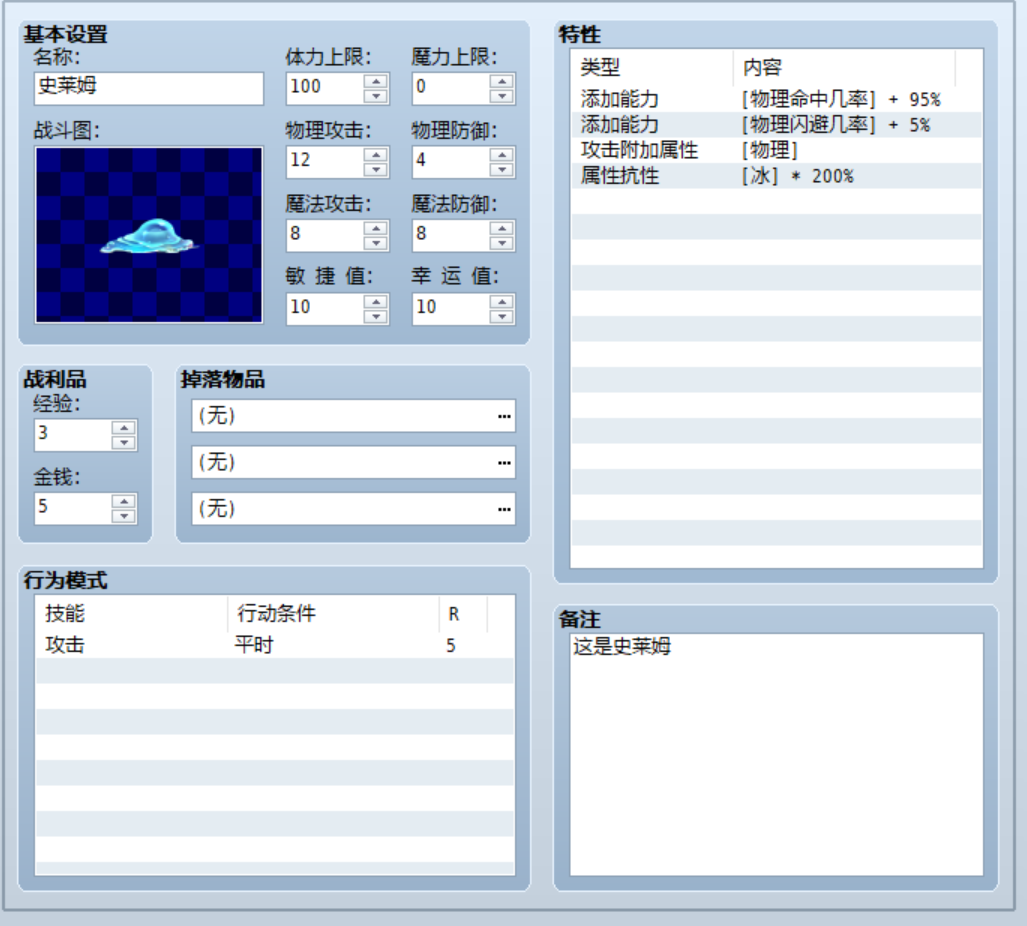Decrease 物理防御 with the down arrow
Image resolution: width=1027 pixels, height=926 pixels.
click(502, 170)
